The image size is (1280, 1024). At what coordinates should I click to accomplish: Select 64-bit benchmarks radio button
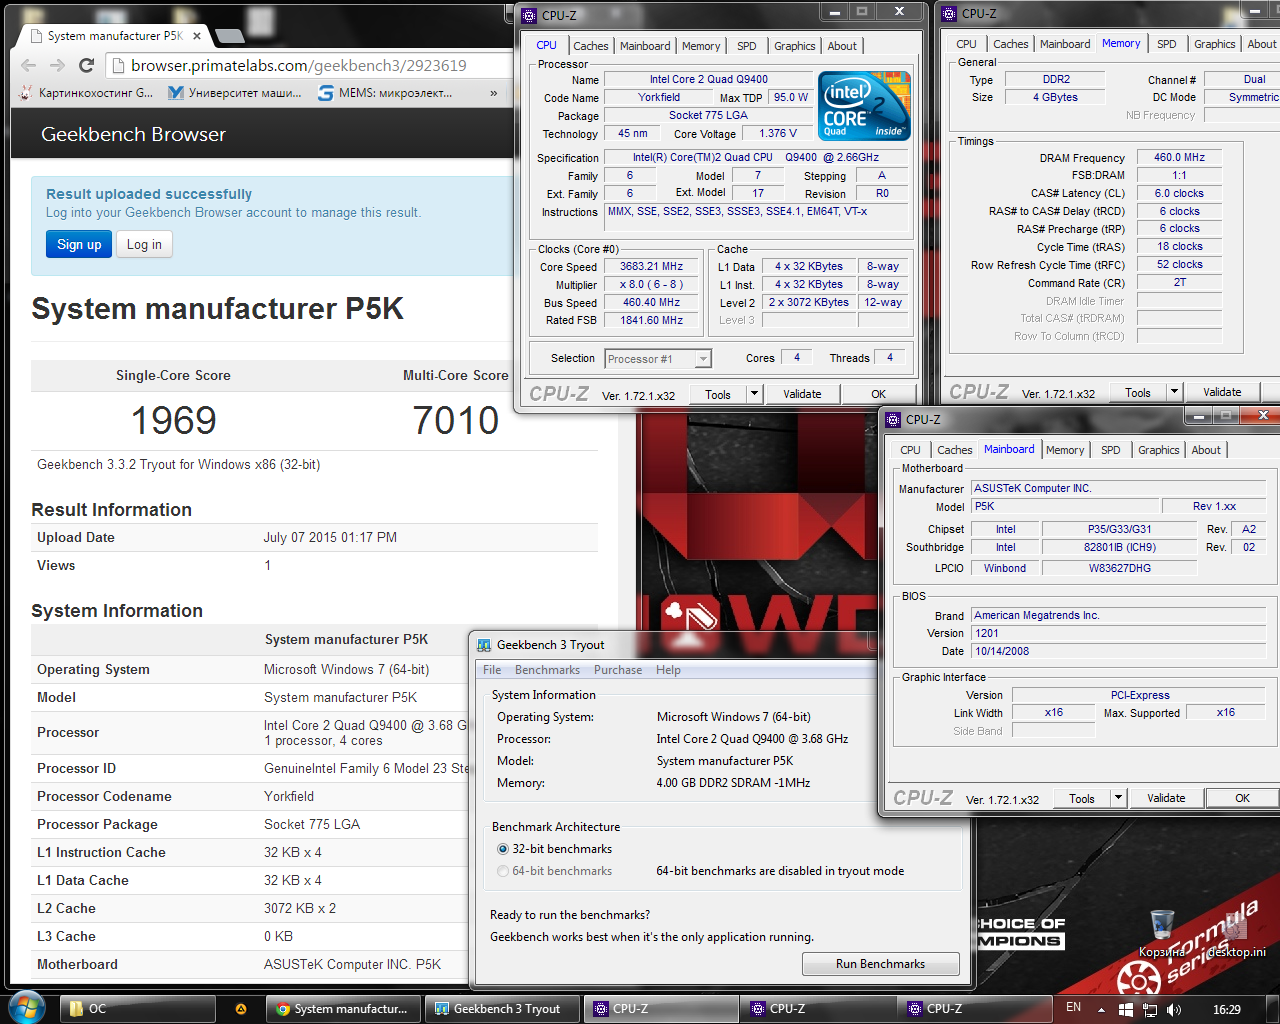pos(503,871)
